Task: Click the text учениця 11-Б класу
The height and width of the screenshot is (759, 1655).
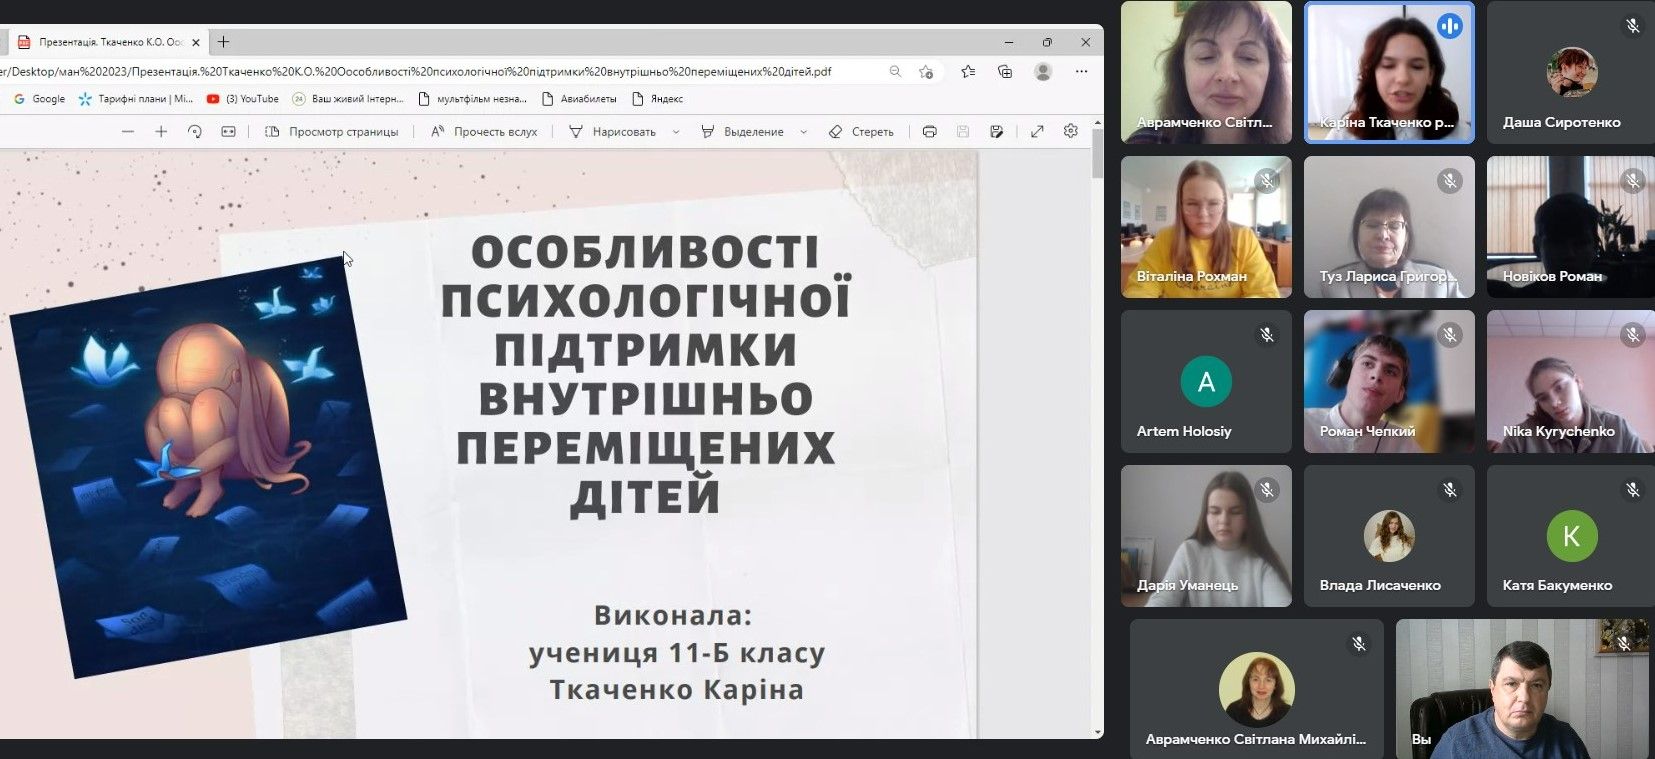Action: [676, 653]
